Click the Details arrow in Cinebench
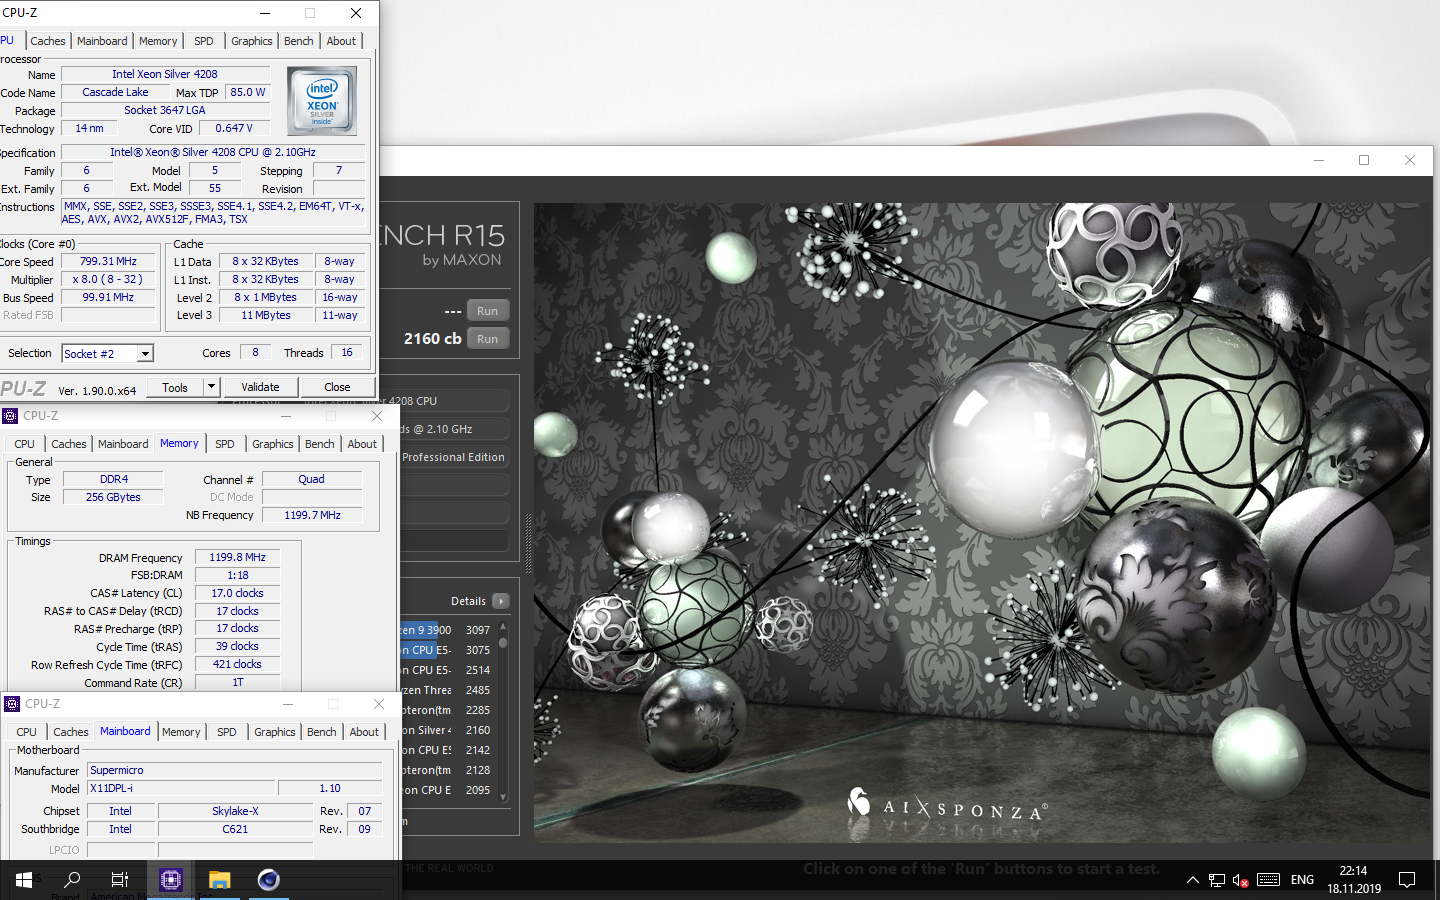Viewport: 1440px width, 900px height. [x=501, y=601]
